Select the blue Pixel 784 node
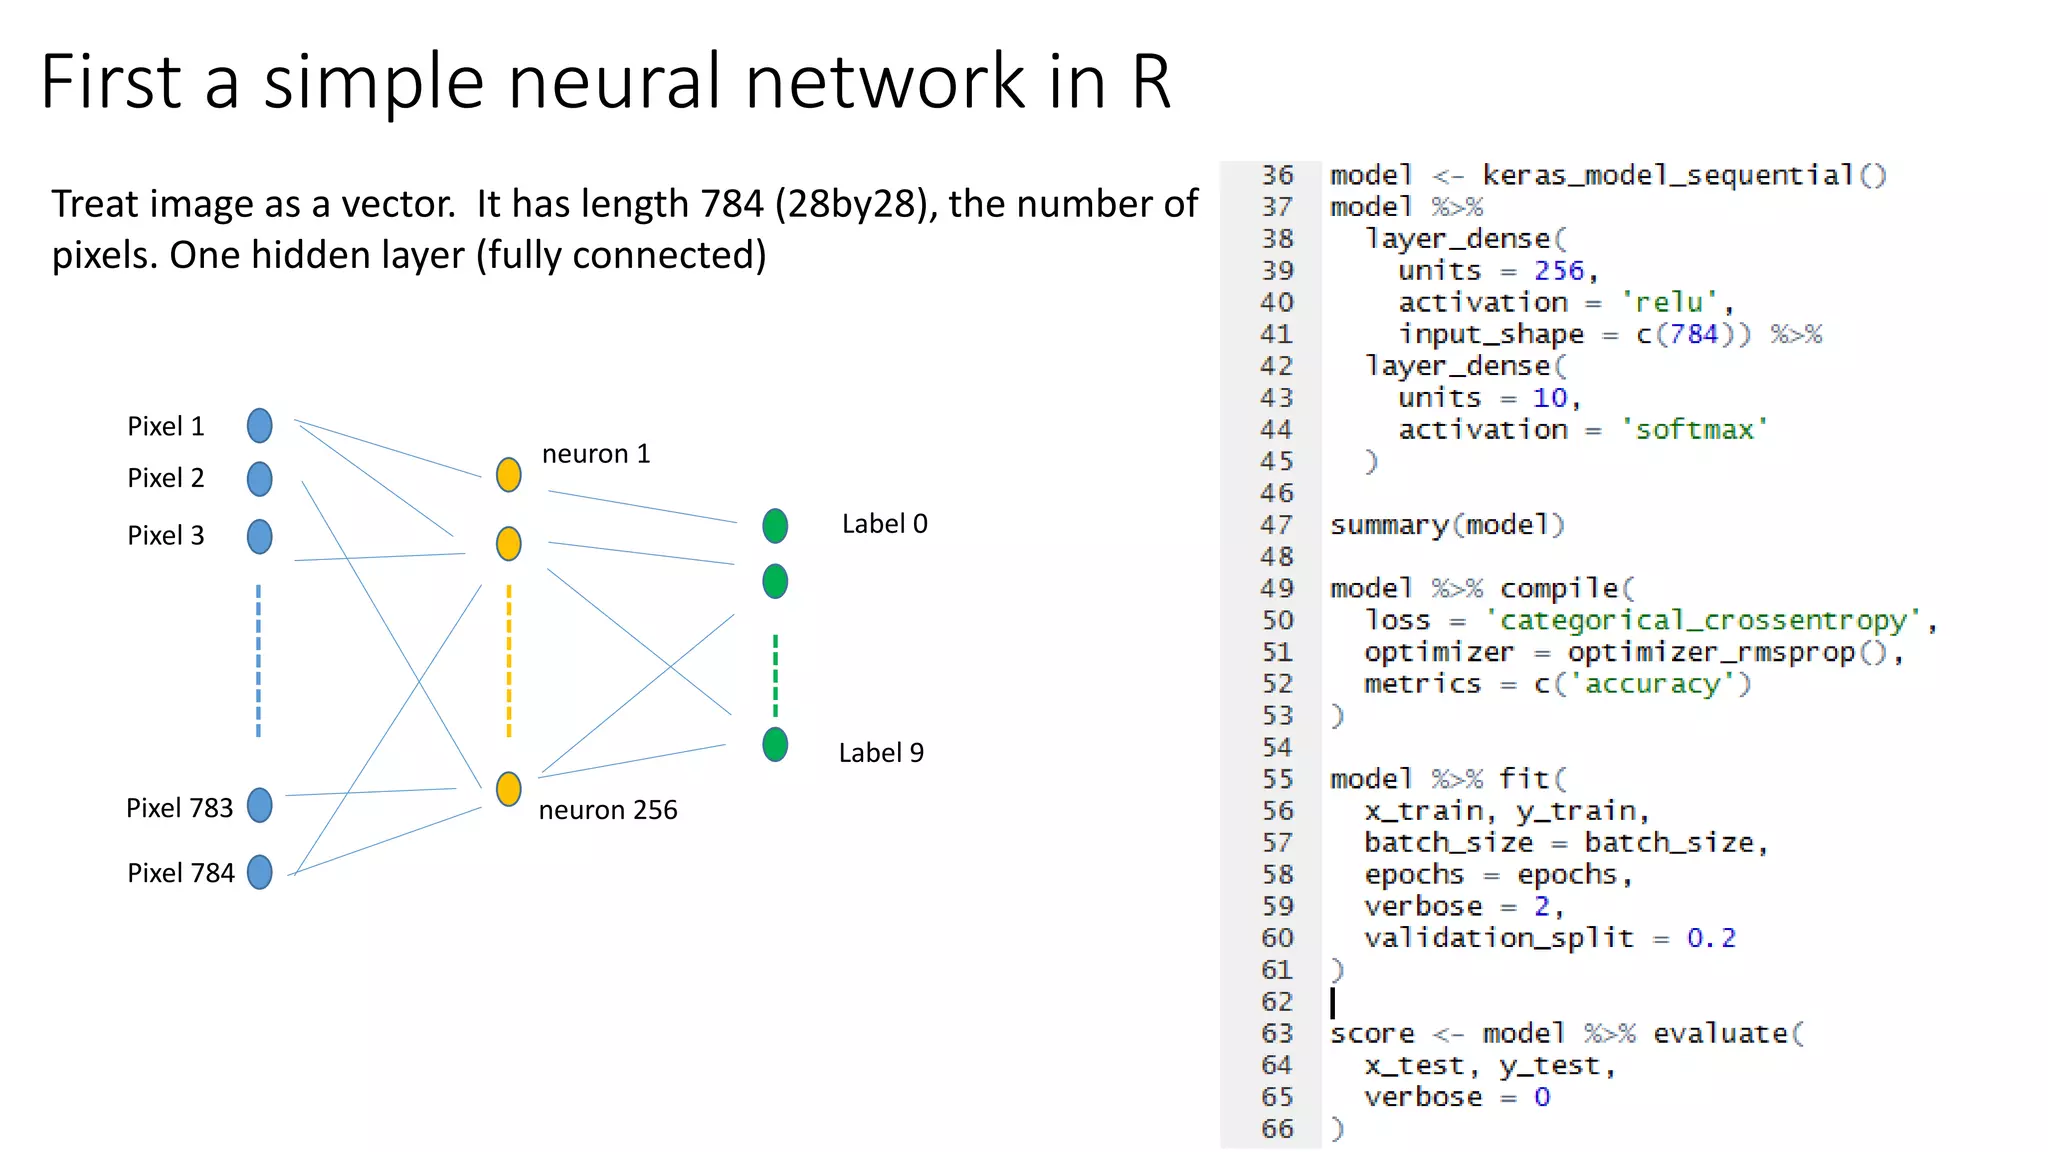 coord(259,872)
